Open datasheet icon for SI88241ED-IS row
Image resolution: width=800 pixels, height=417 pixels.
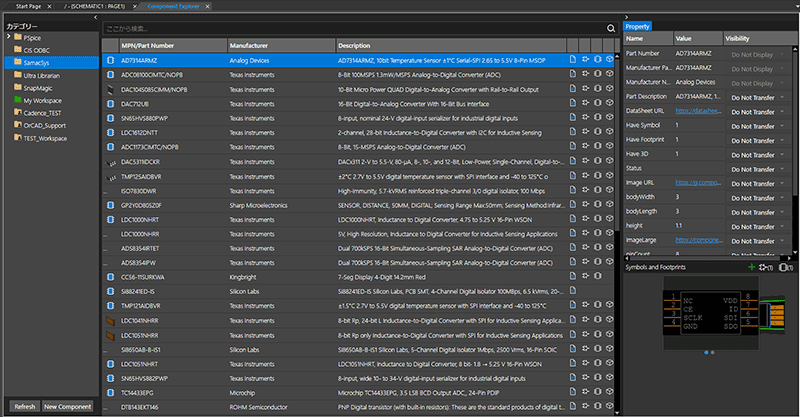coord(572,290)
